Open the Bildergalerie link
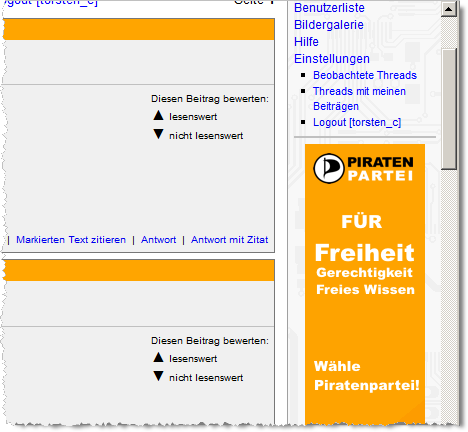This screenshot has height=432, width=468. 329,25
